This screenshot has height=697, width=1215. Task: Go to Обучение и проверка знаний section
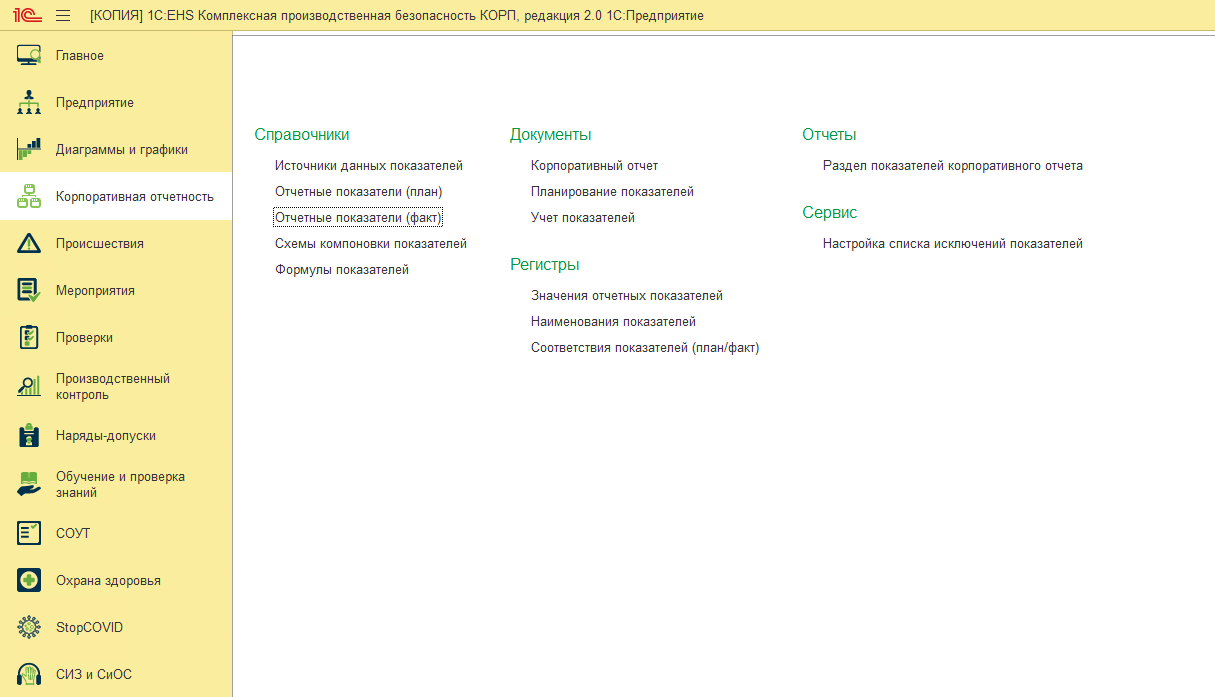click(120, 485)
